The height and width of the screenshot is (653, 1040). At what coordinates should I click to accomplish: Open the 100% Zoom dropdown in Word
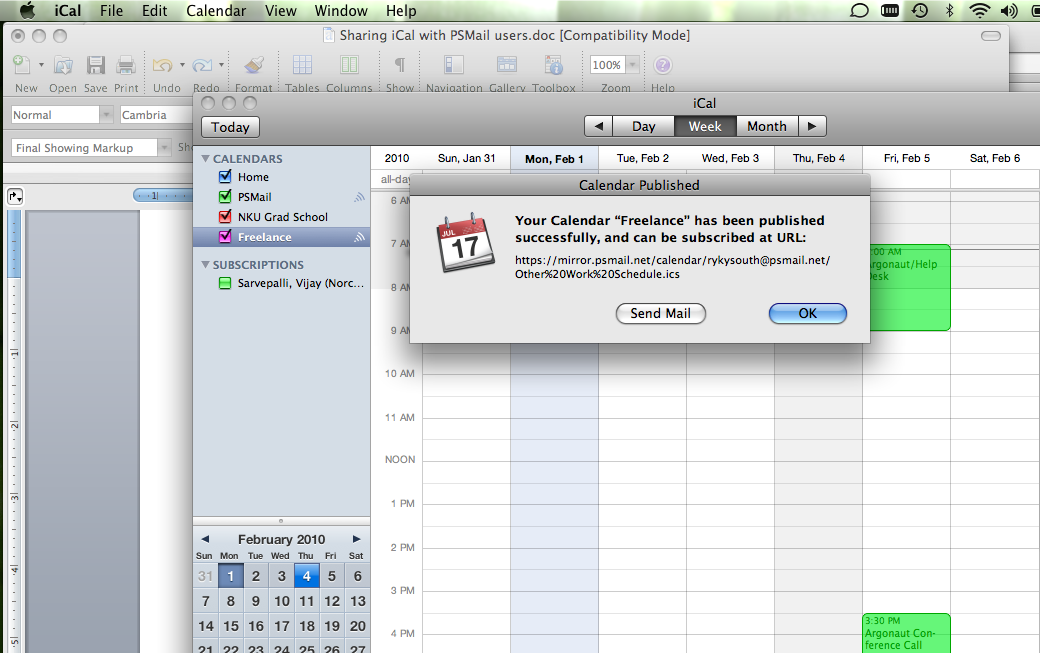pos(633,65)
